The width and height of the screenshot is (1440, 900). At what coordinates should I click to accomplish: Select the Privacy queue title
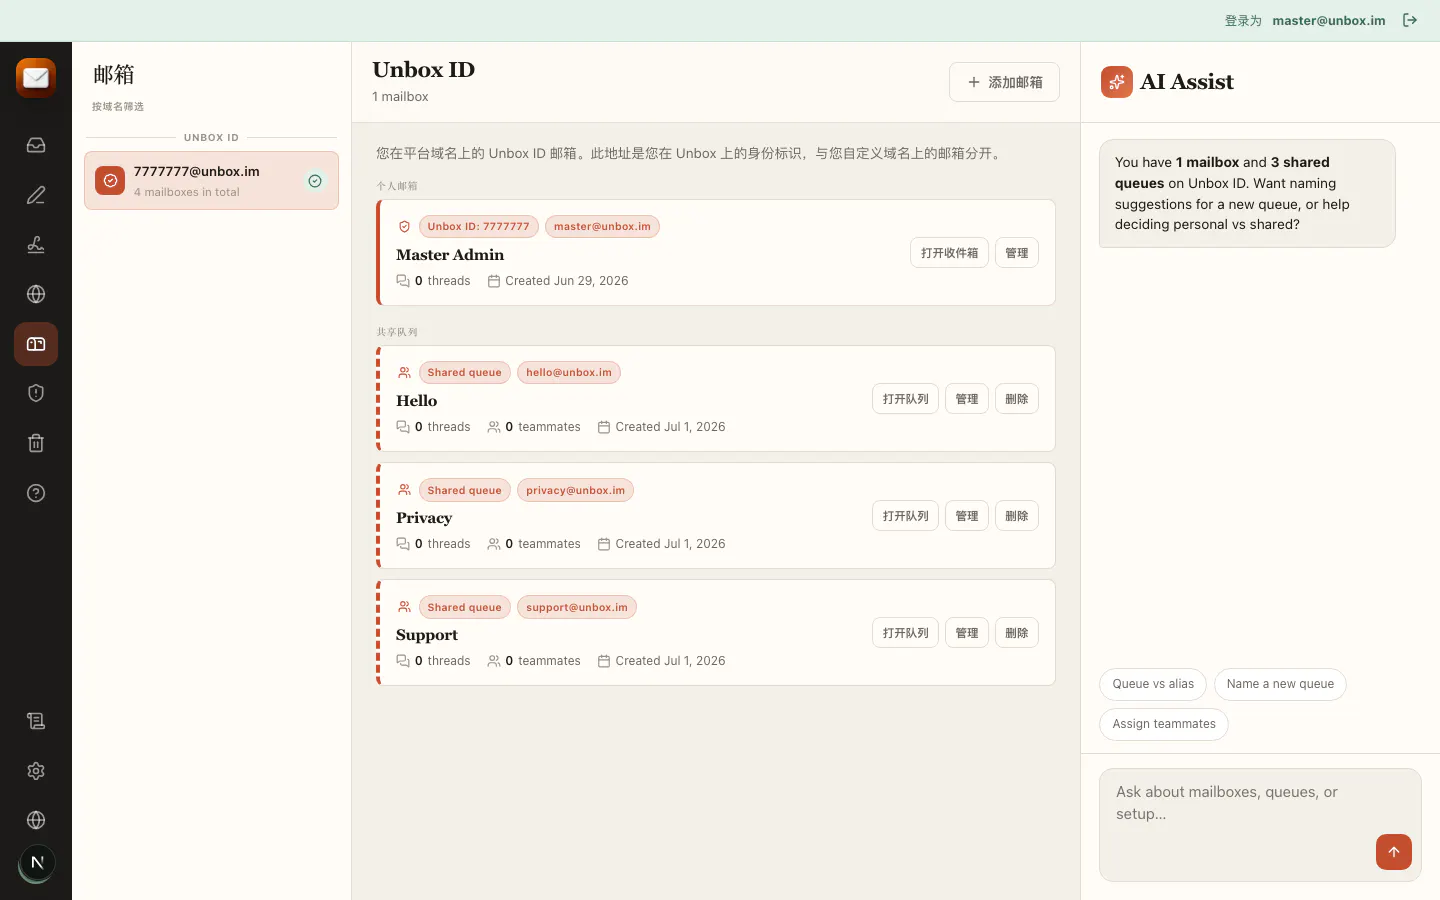click(424, 518)
